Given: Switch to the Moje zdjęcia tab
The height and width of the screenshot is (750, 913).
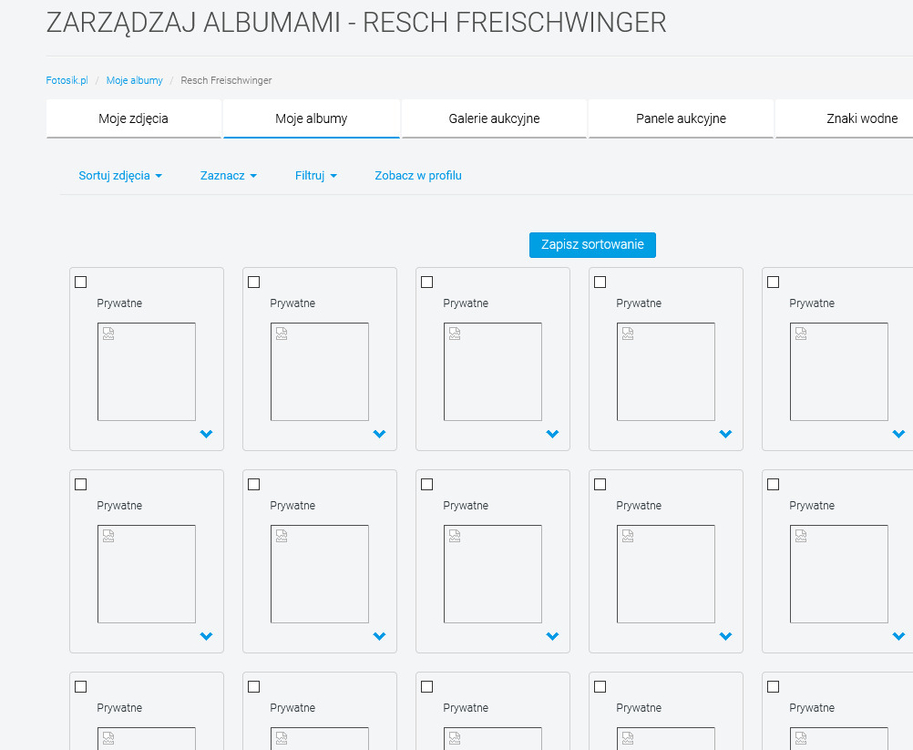Looking at the screenshot, I should [133, 119].
